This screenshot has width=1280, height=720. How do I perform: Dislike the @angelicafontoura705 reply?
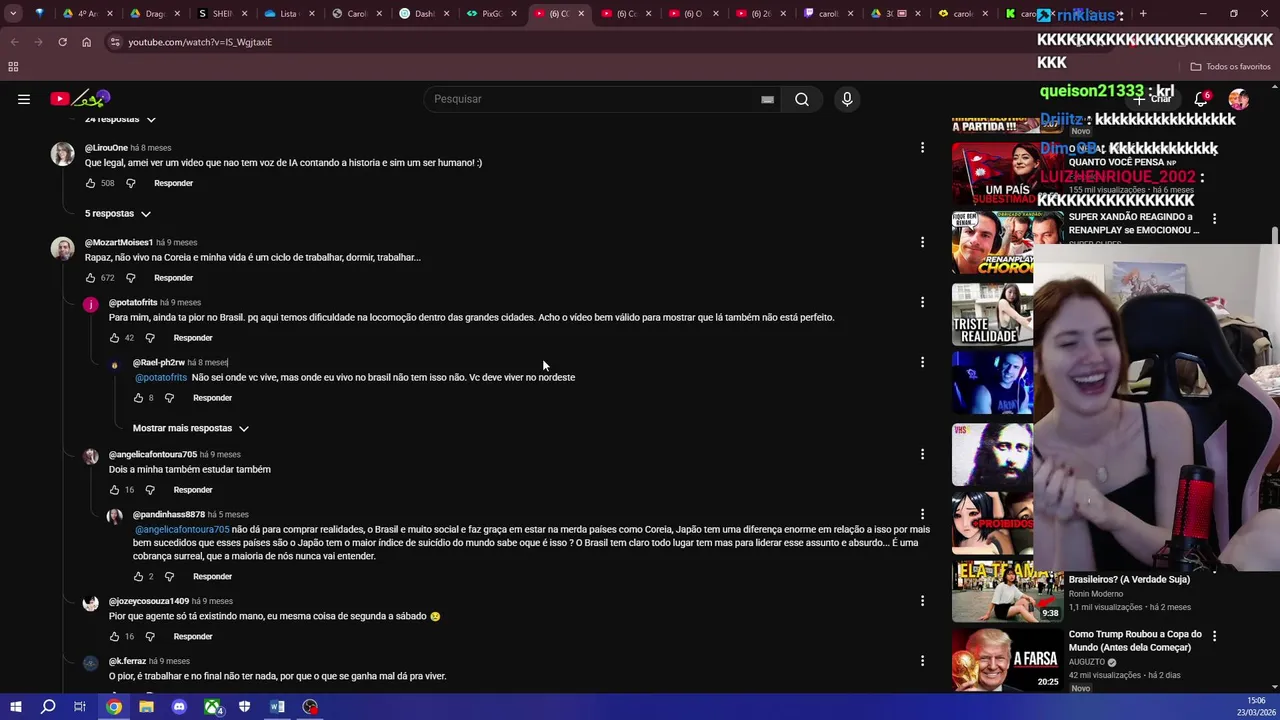tap(150, 490)
